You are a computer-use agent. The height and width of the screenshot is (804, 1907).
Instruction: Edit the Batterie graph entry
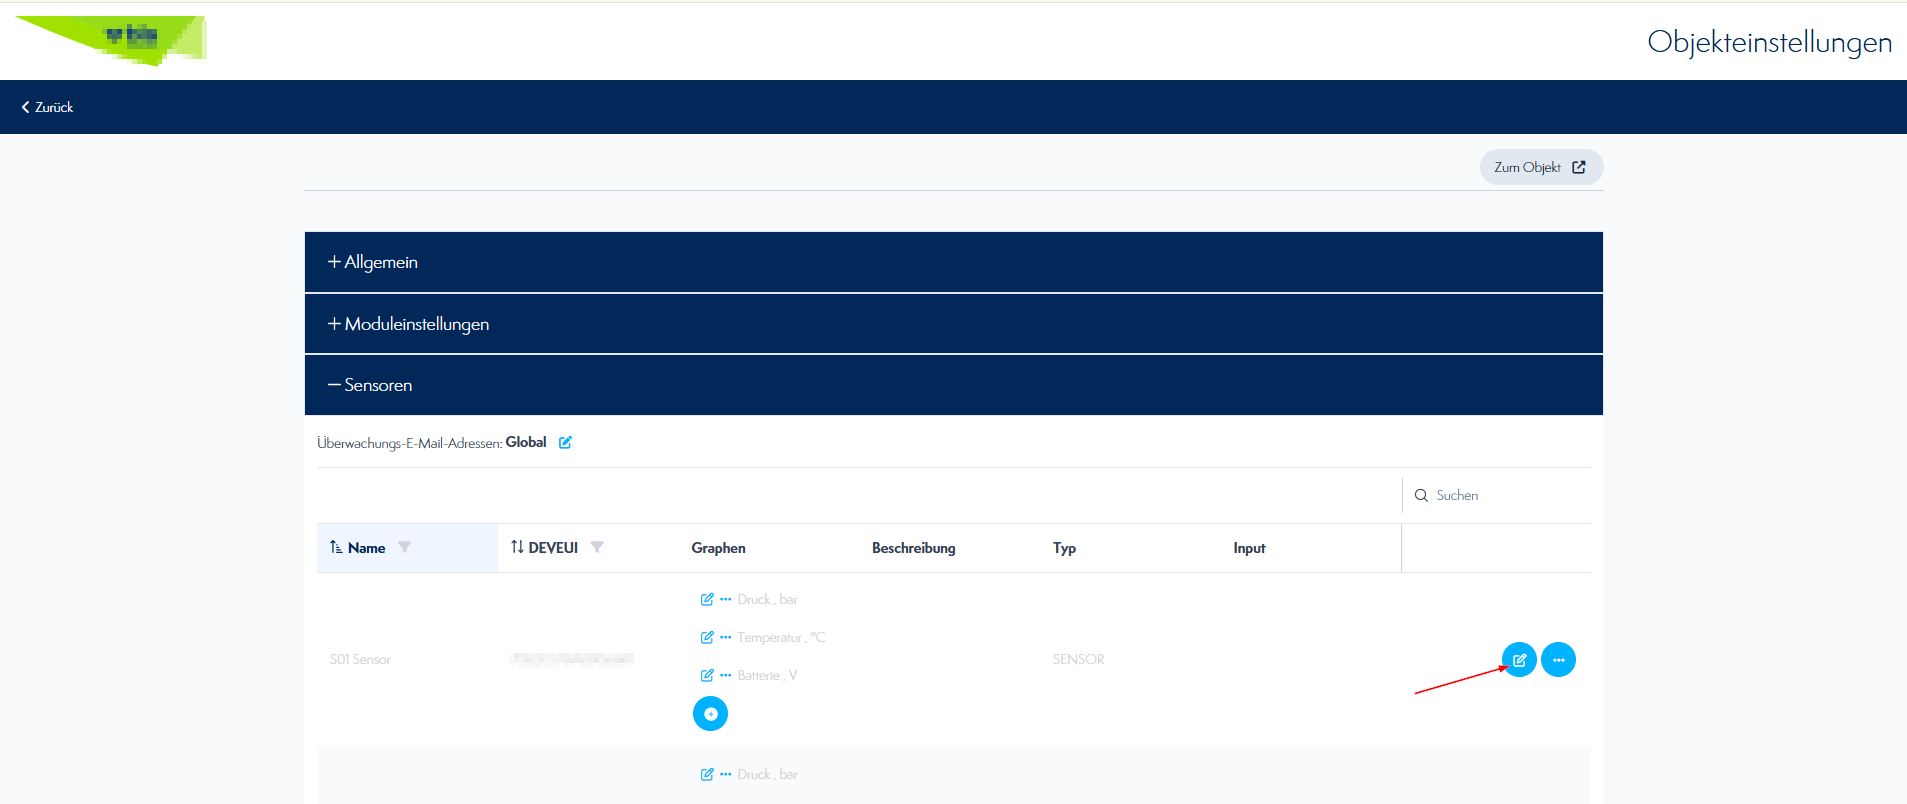coord(707,675)
